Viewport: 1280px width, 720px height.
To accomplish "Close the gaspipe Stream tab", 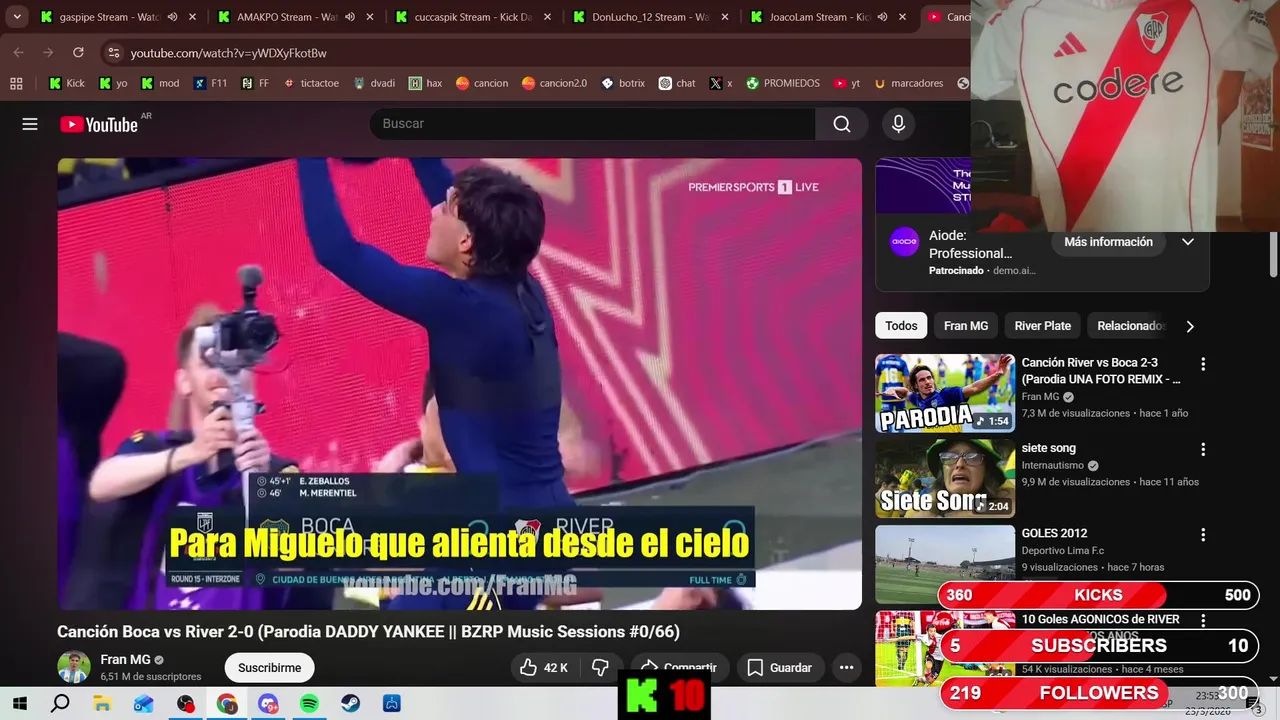I will 193,17.
